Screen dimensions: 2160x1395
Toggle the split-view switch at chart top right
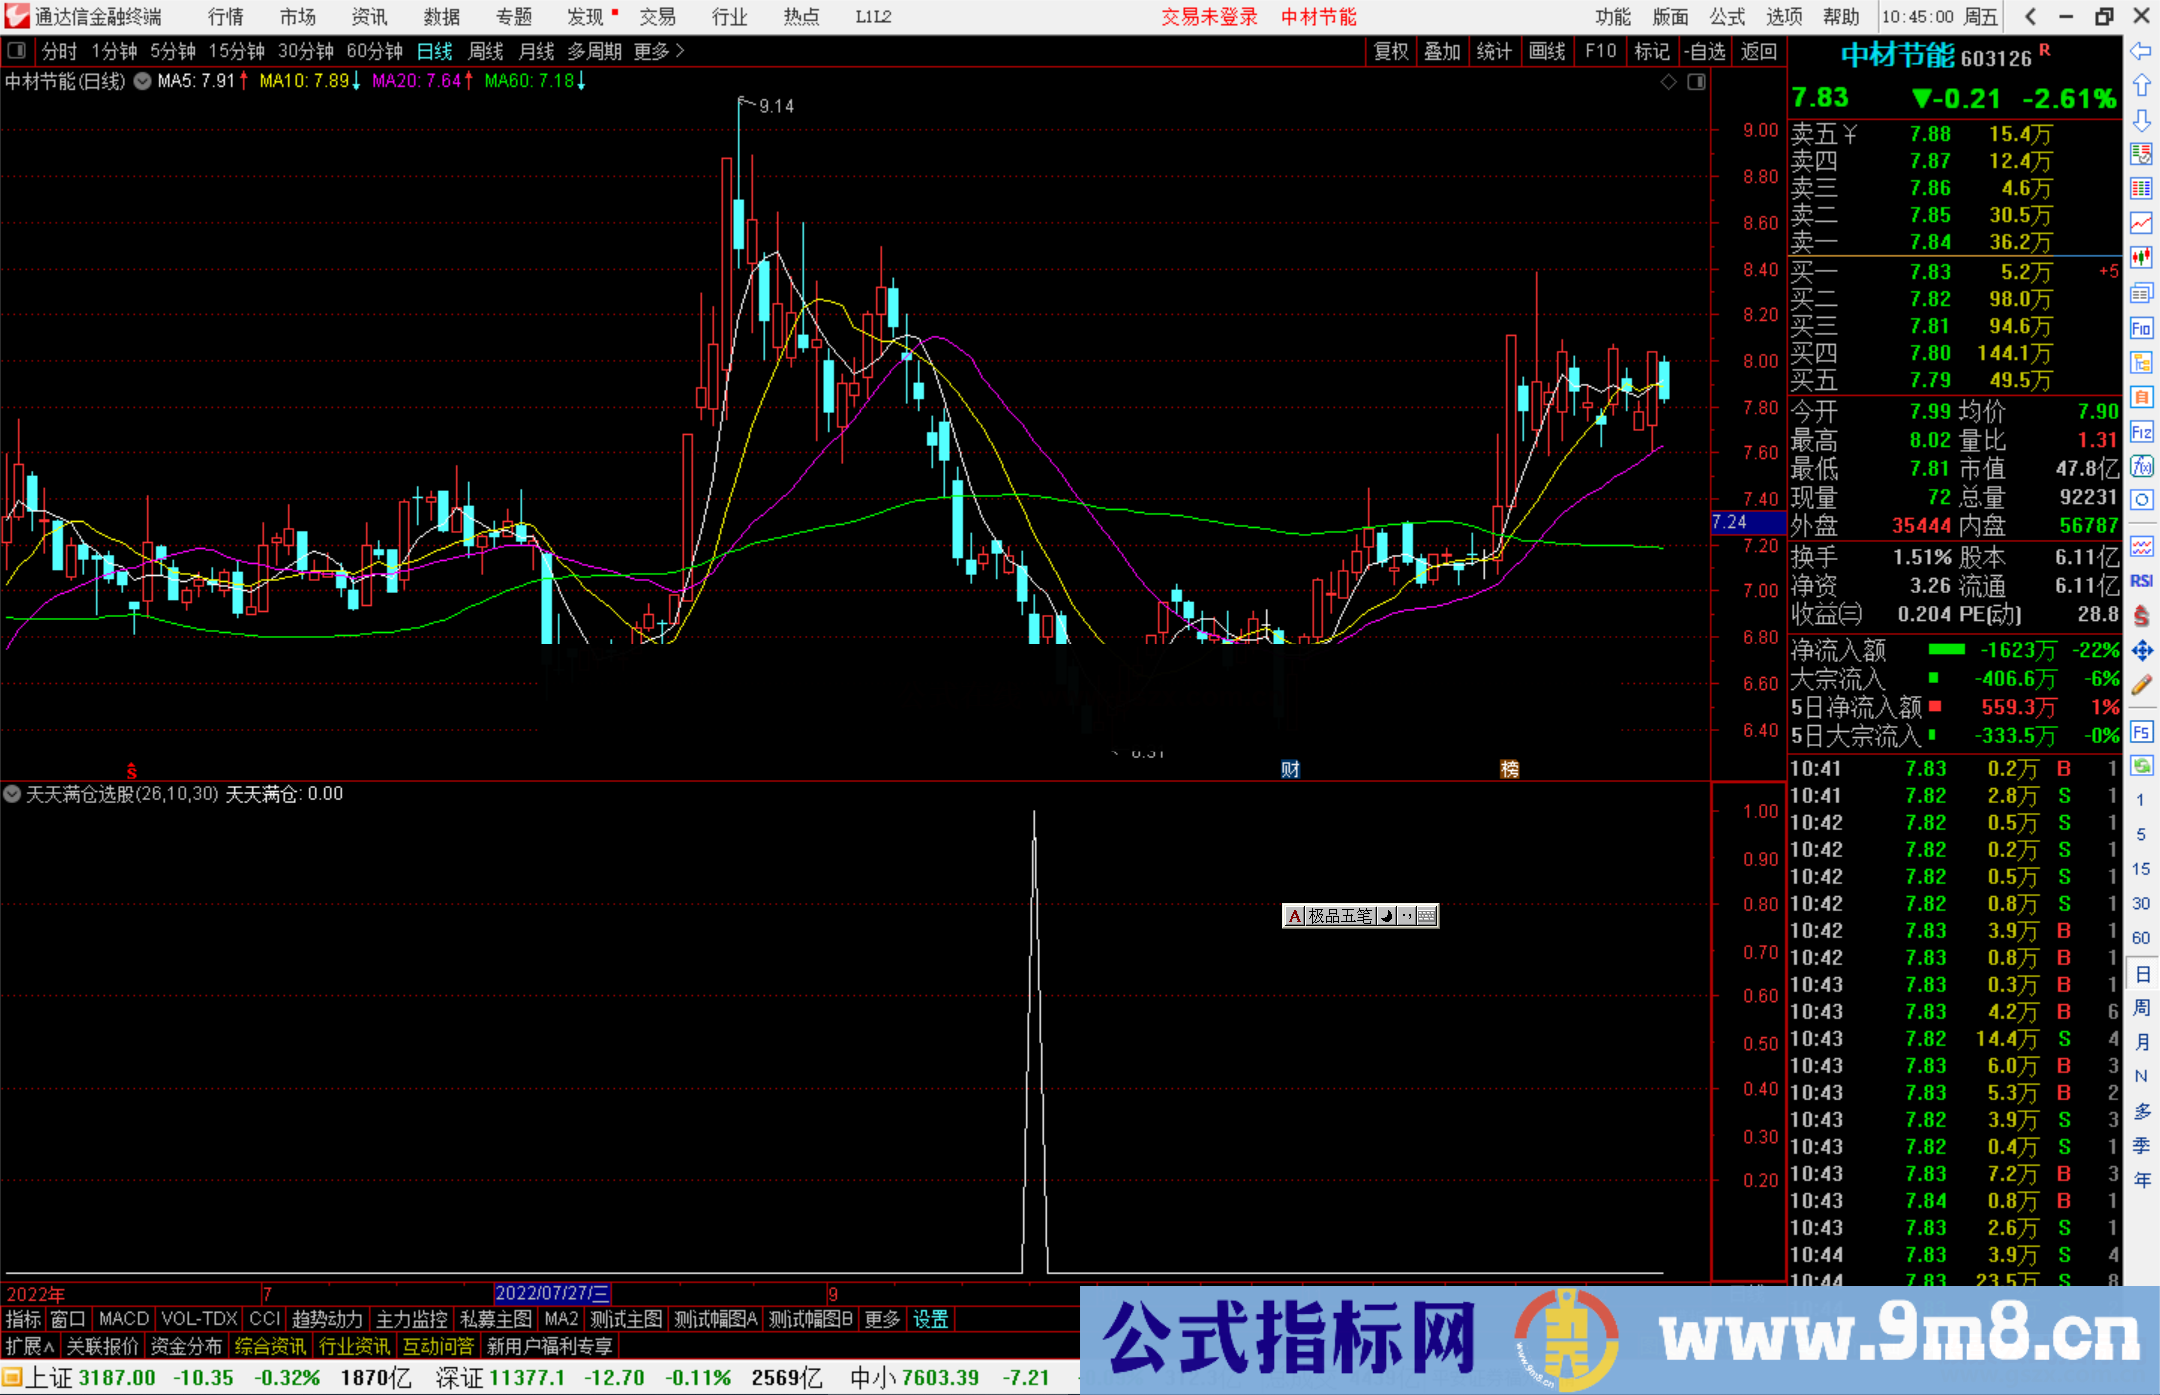pyautogui.click(x=1697, y=81)
